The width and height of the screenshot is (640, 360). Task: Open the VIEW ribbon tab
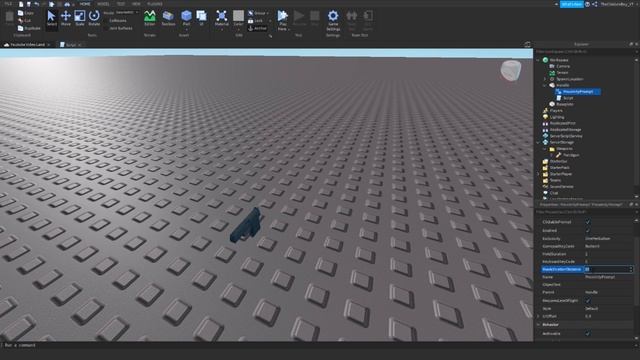(x=136, y=4)
